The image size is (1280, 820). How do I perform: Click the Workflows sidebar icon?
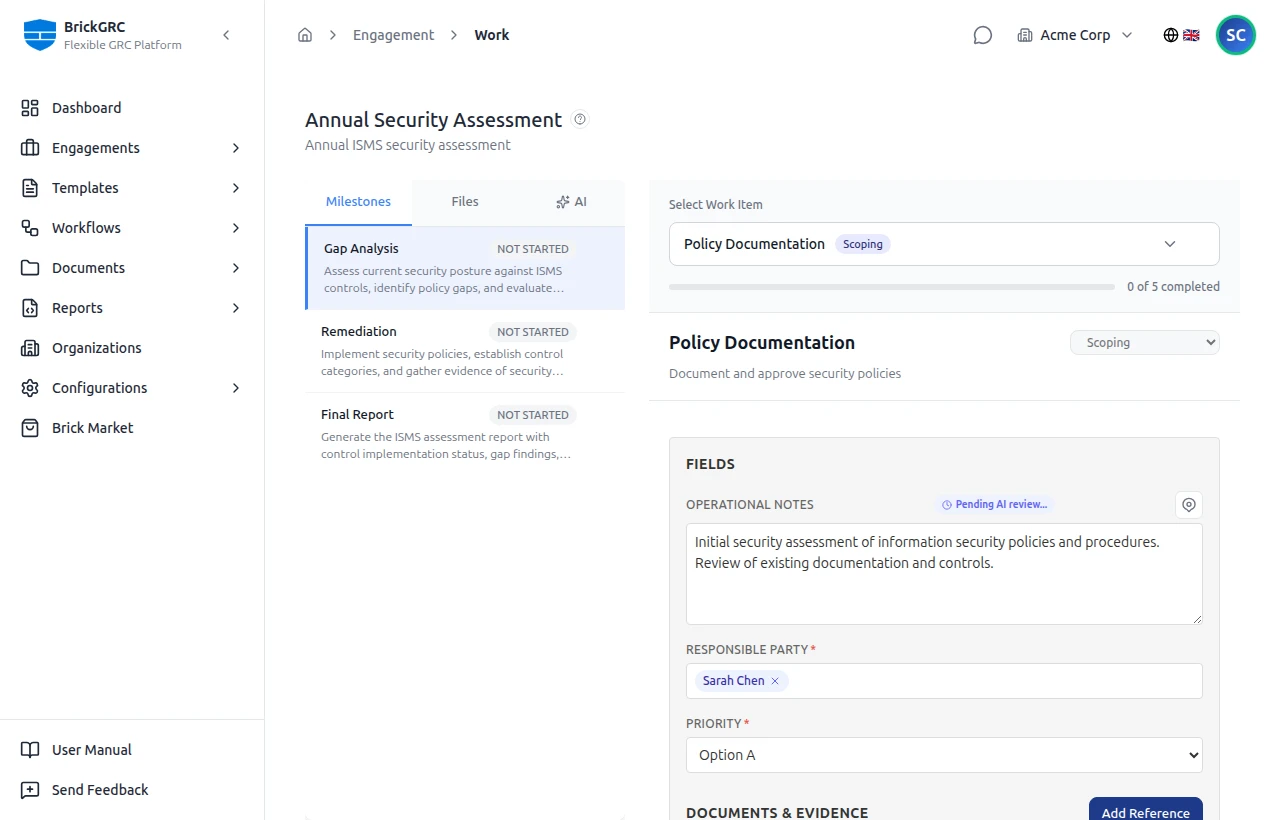pos(31,228)
